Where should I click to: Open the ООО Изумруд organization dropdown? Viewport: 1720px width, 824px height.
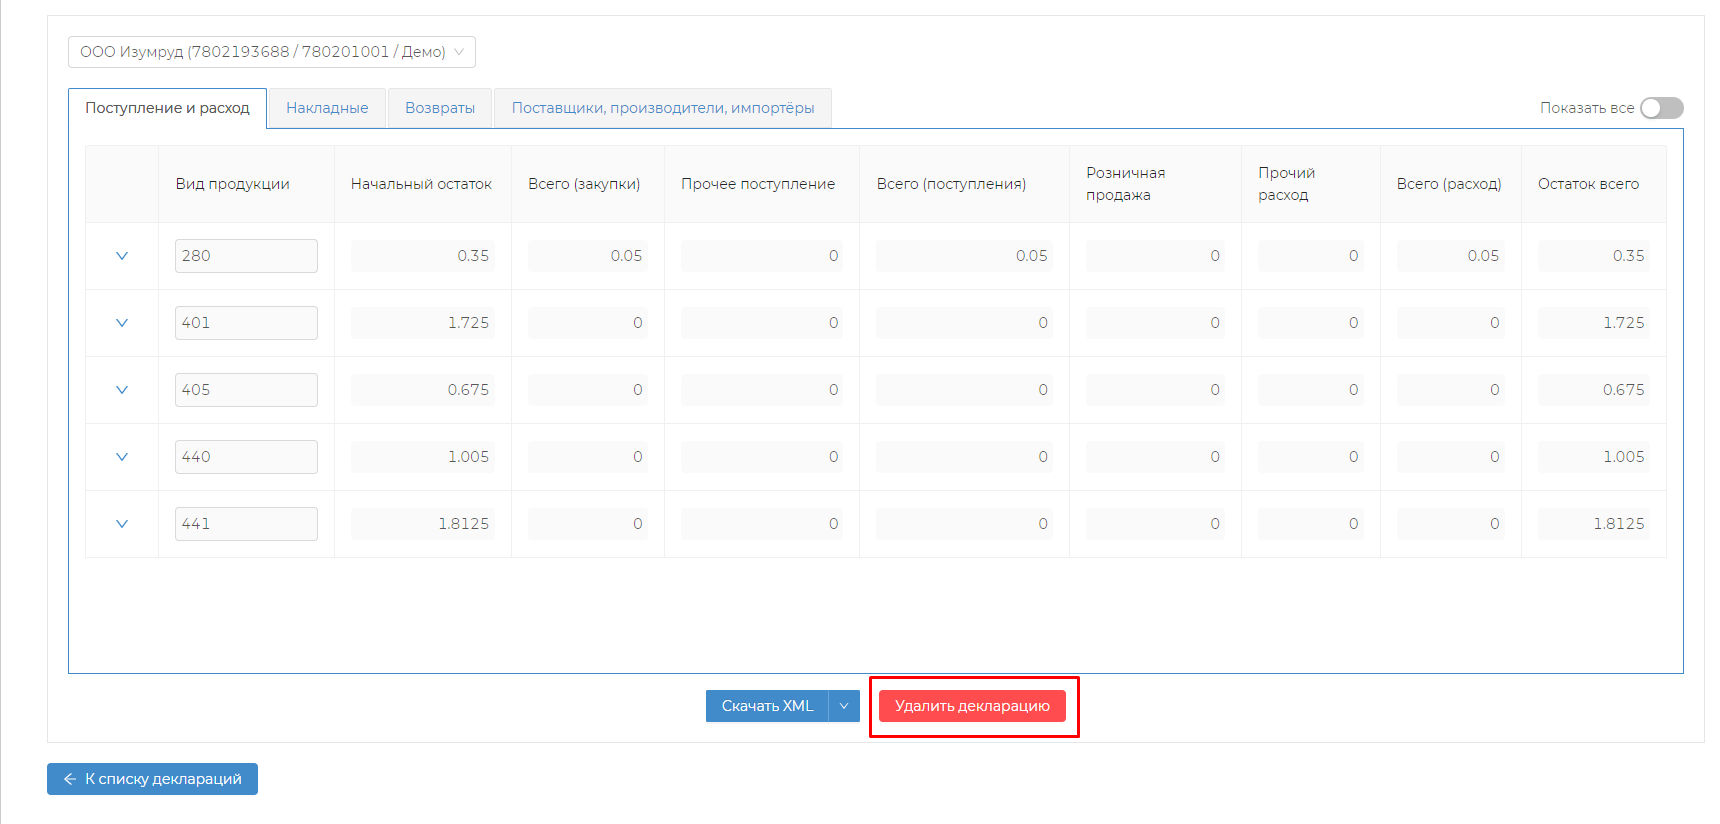coord(271,52)
